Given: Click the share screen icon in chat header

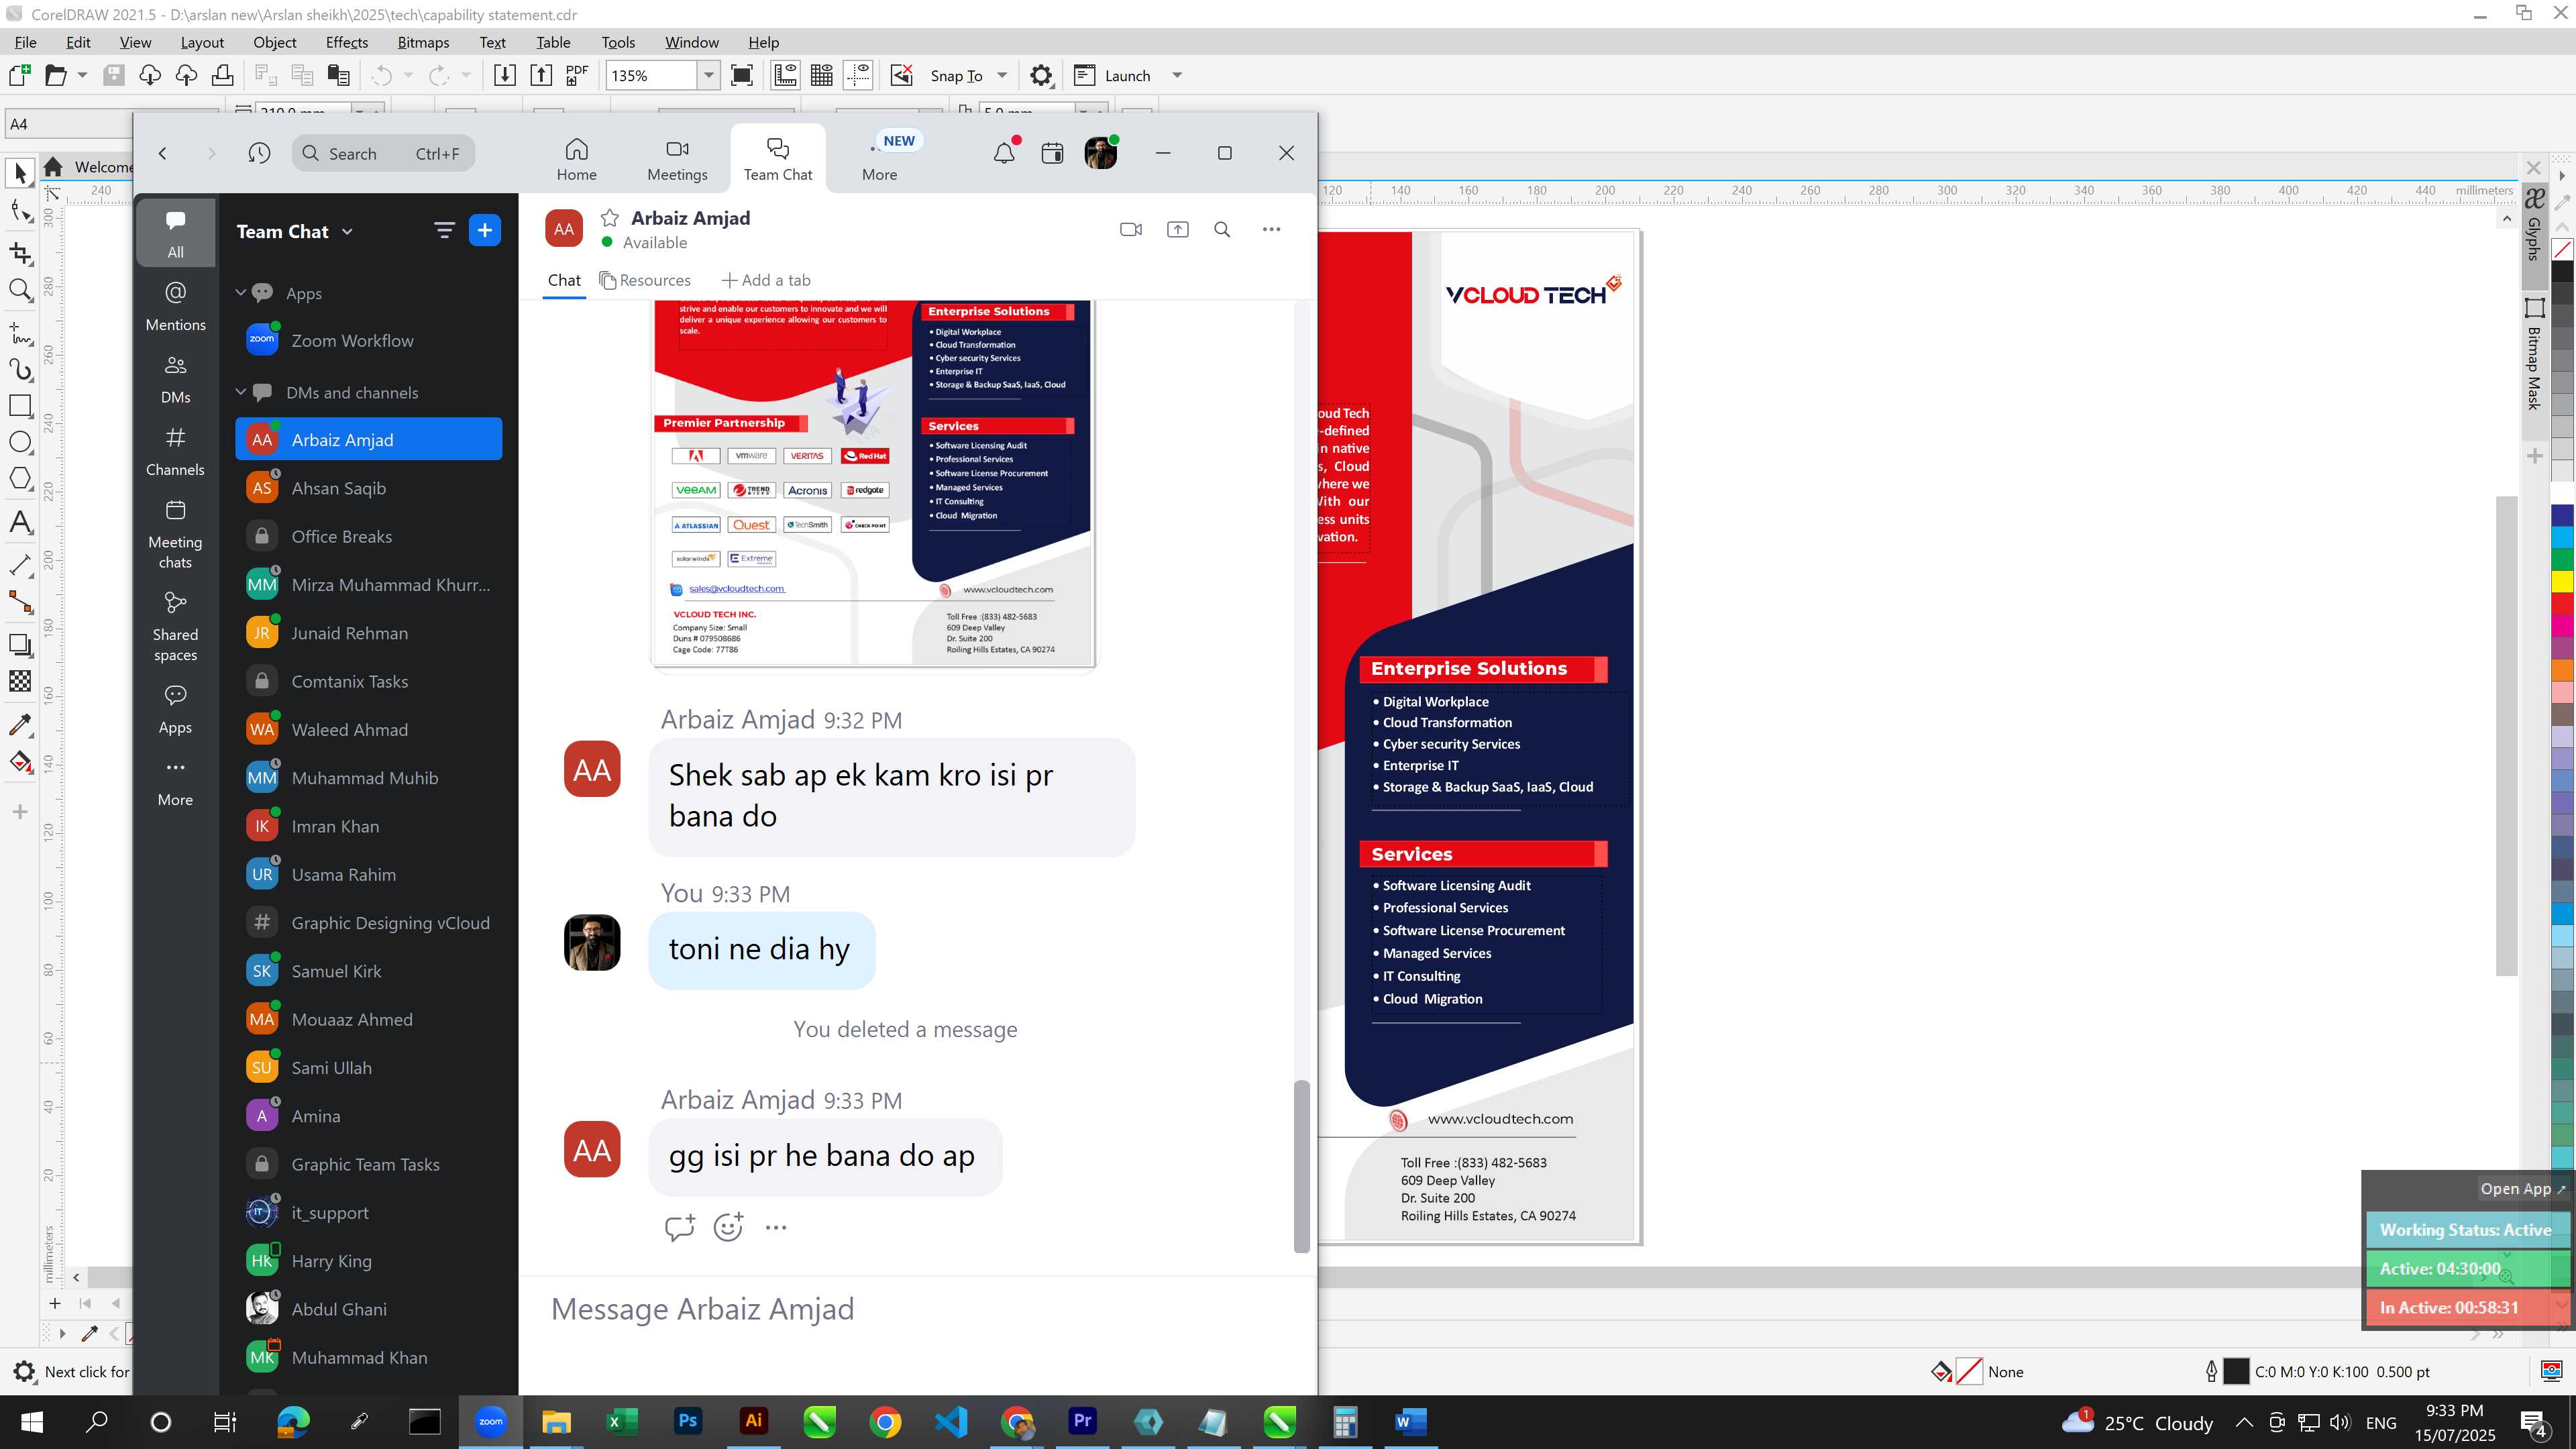Looking at the screenshot, I should click(1178, 229).
